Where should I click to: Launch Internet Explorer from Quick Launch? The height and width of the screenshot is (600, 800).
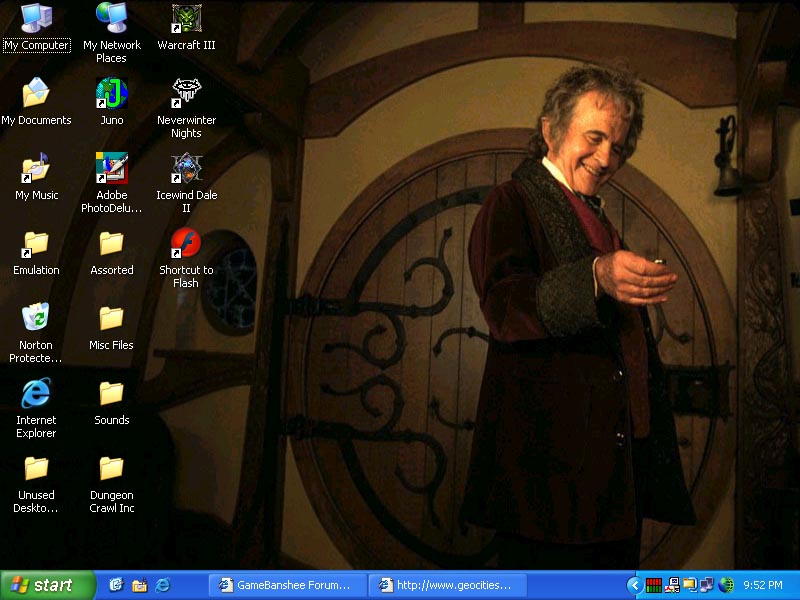[x=163, y=585]
